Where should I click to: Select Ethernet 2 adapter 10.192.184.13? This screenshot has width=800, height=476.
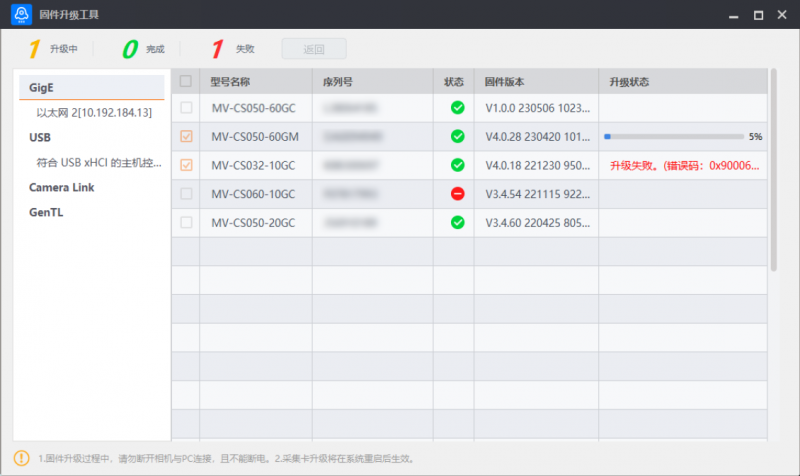tap(94, 113)
